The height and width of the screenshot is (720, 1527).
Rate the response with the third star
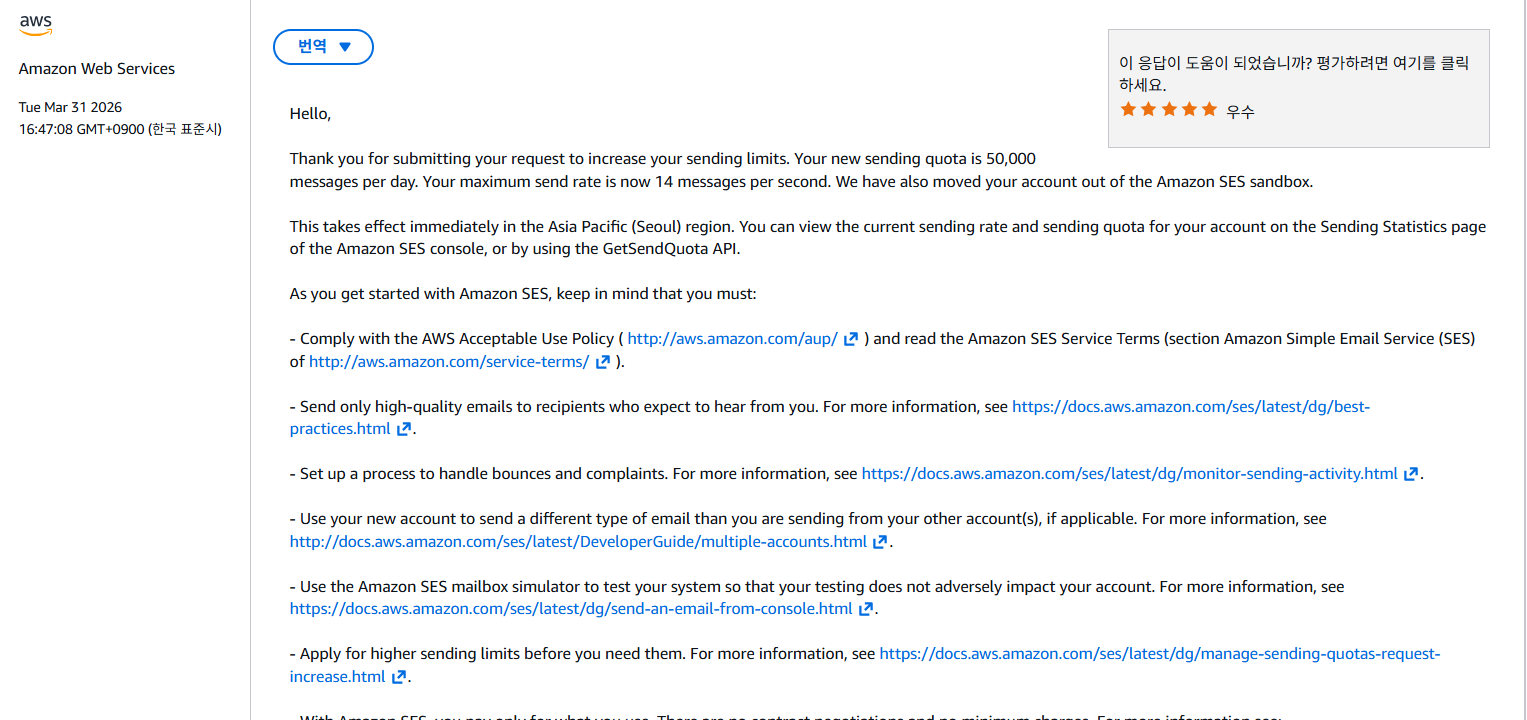(1169, 109)
